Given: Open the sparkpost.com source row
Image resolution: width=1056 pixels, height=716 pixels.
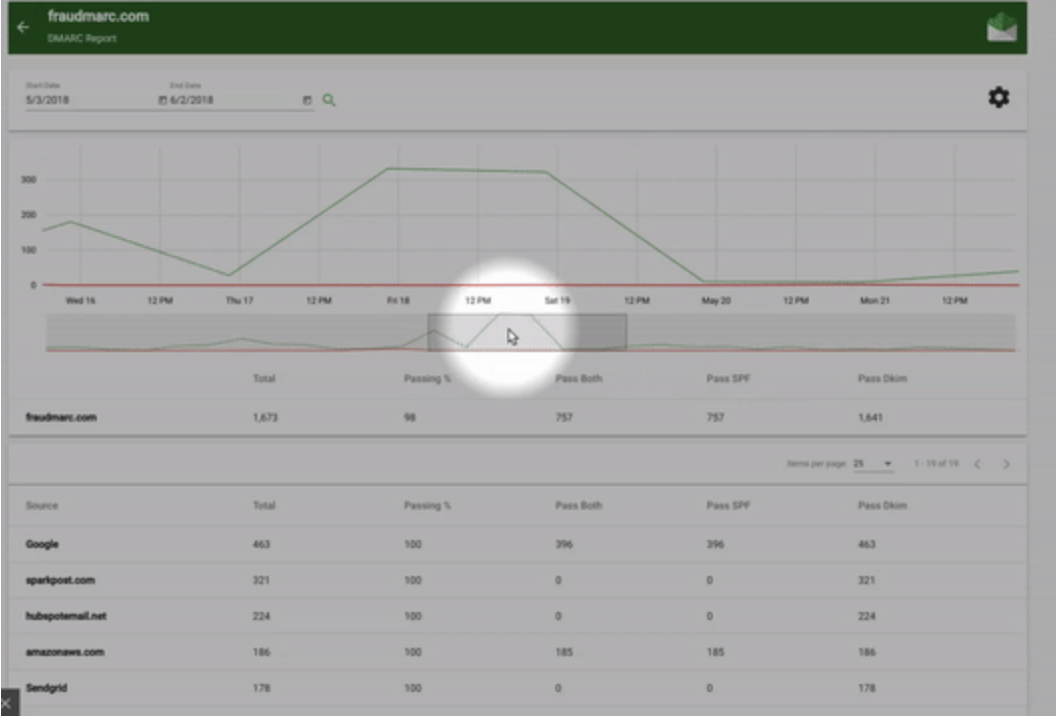Looking at the screenshot, I should tap(60, 580).
